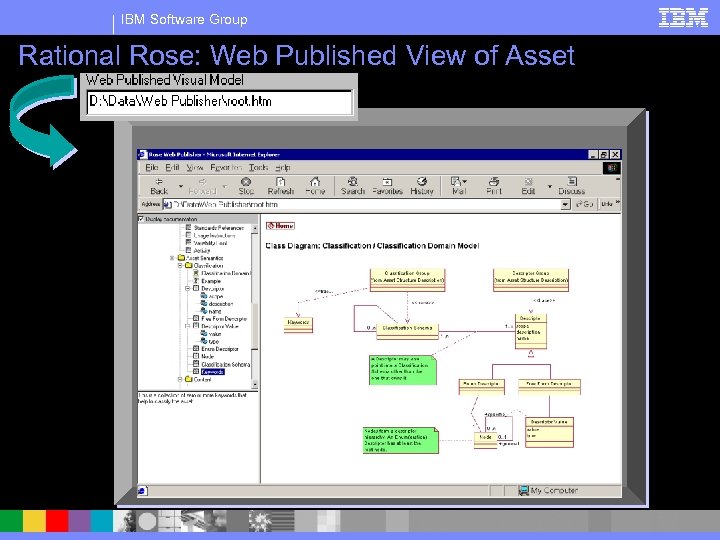Click the status bar page icon
Viewport: 720px width, 540px height.
142,491
